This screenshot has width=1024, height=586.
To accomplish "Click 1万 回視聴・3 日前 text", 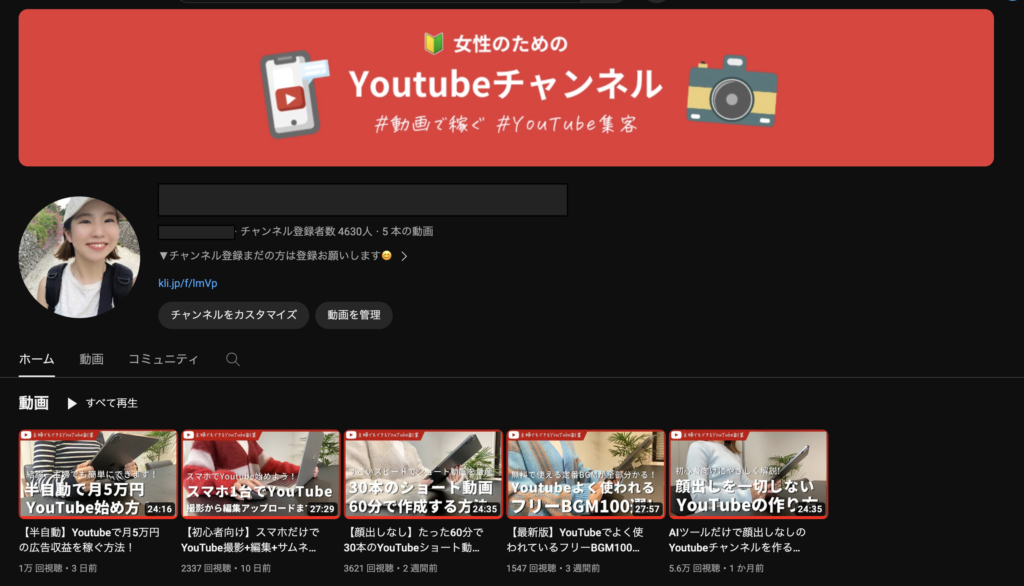I will 57,568.
